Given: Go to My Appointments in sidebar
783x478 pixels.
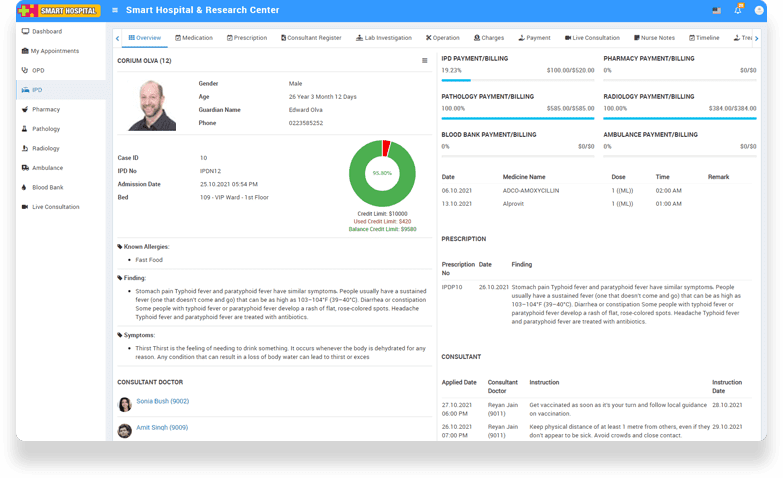Looking at the screenshot, I should [x=54, y=51].
